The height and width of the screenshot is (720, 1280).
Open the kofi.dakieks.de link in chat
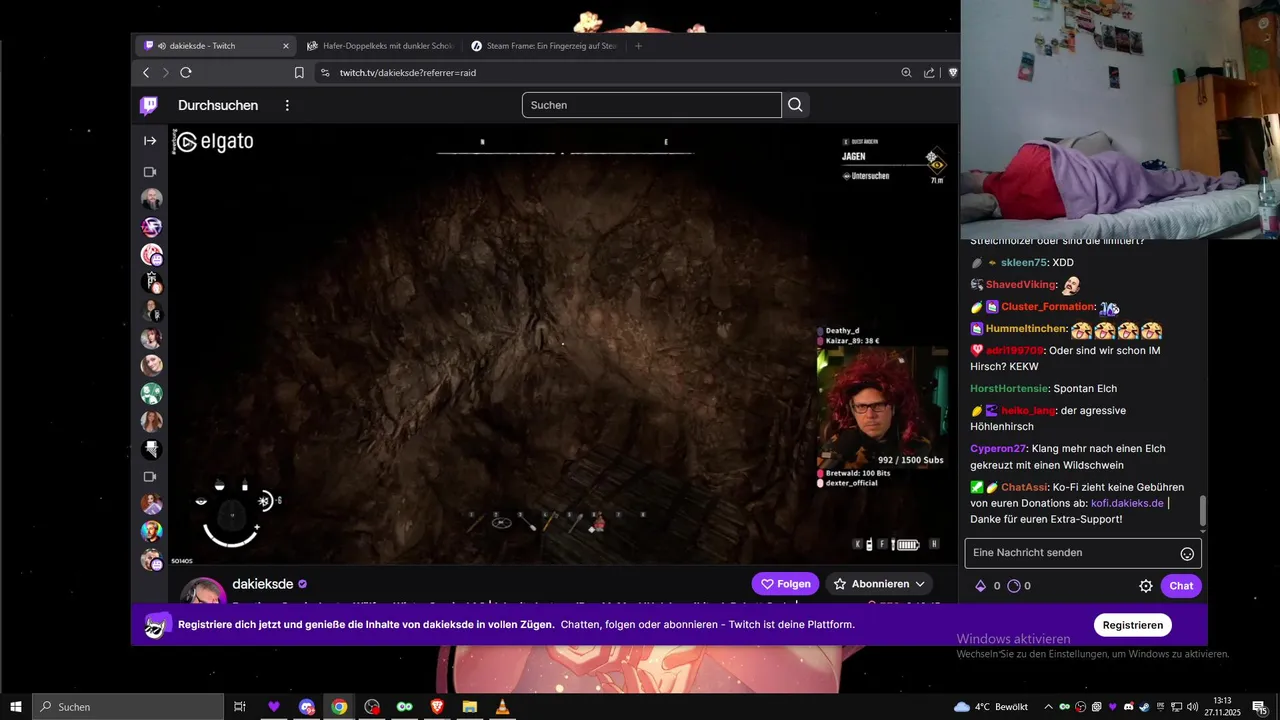[x=1127, y=503]
